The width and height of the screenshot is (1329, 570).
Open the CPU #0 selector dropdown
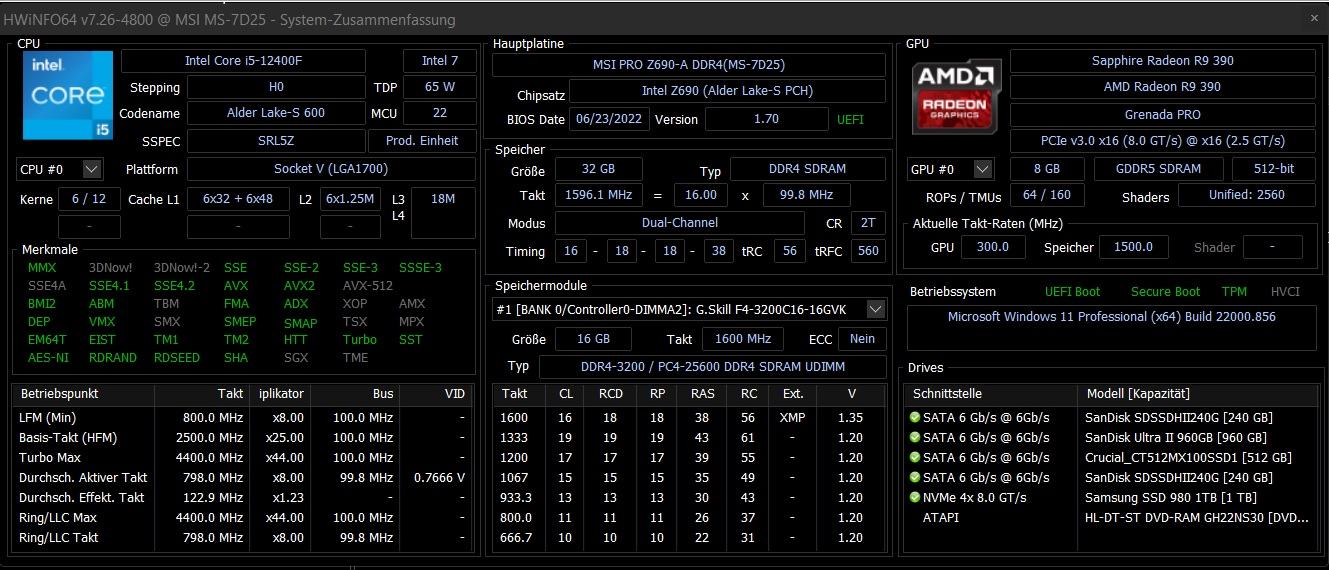(59, 169)
